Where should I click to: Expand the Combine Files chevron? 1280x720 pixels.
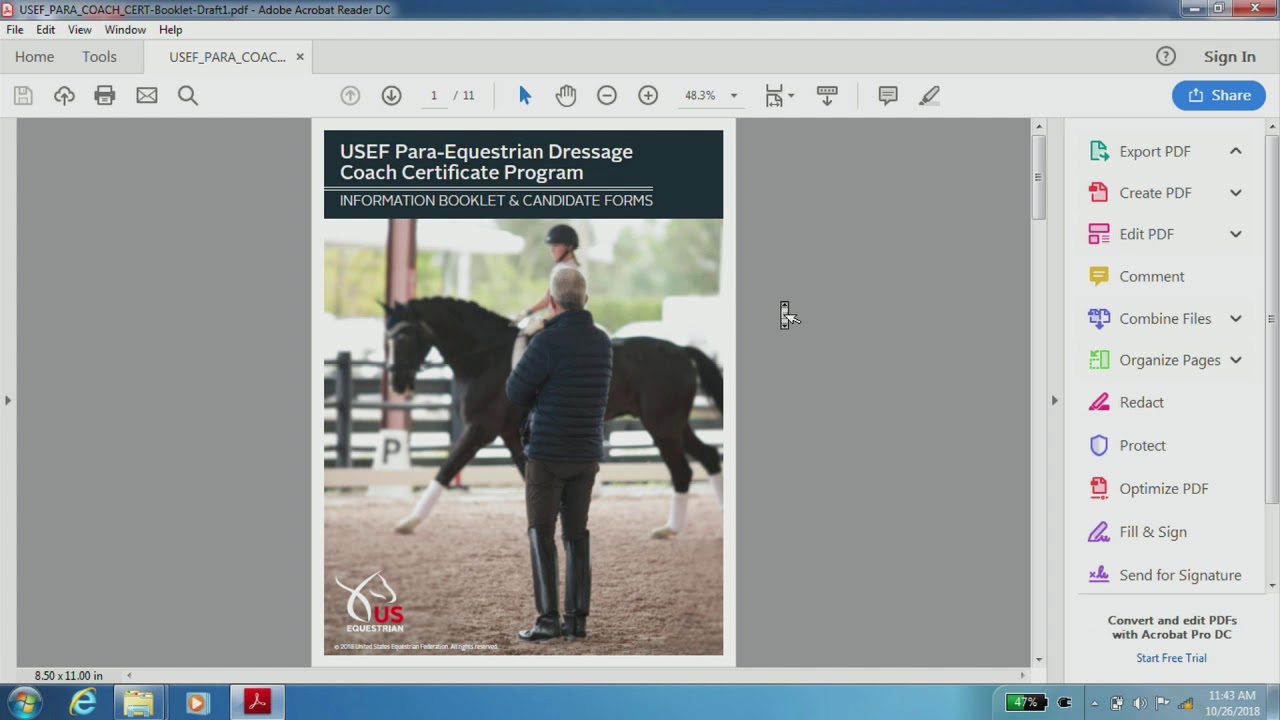point(1236,318)
